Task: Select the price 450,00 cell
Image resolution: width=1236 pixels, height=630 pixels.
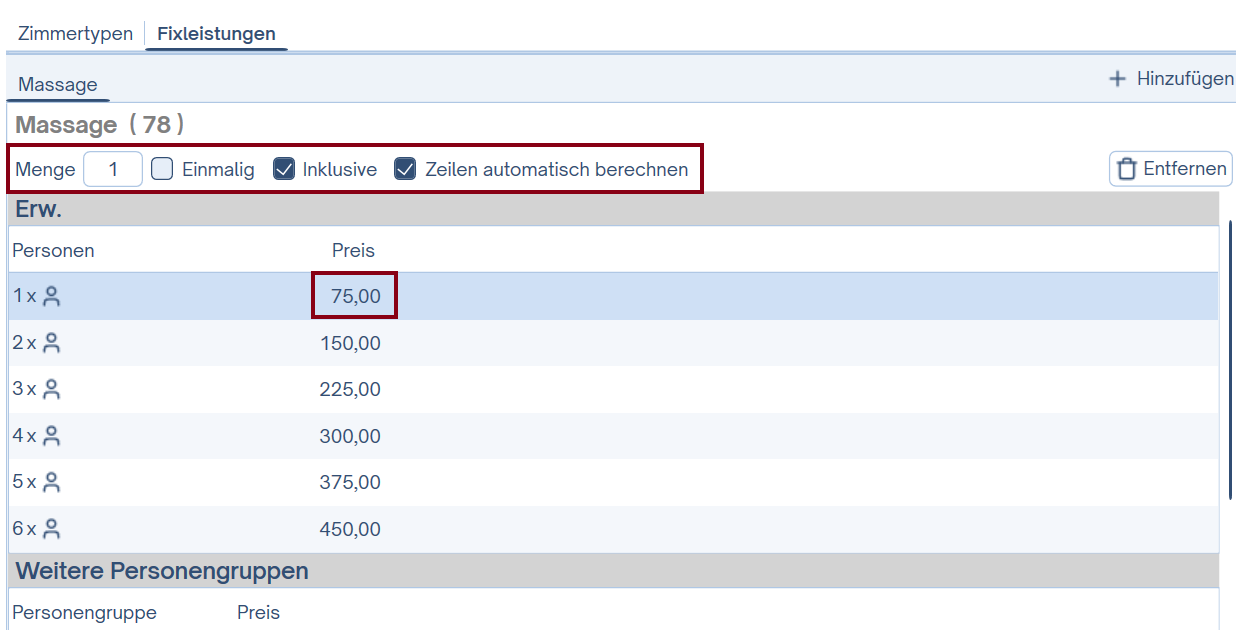Action: pos(350,529)
